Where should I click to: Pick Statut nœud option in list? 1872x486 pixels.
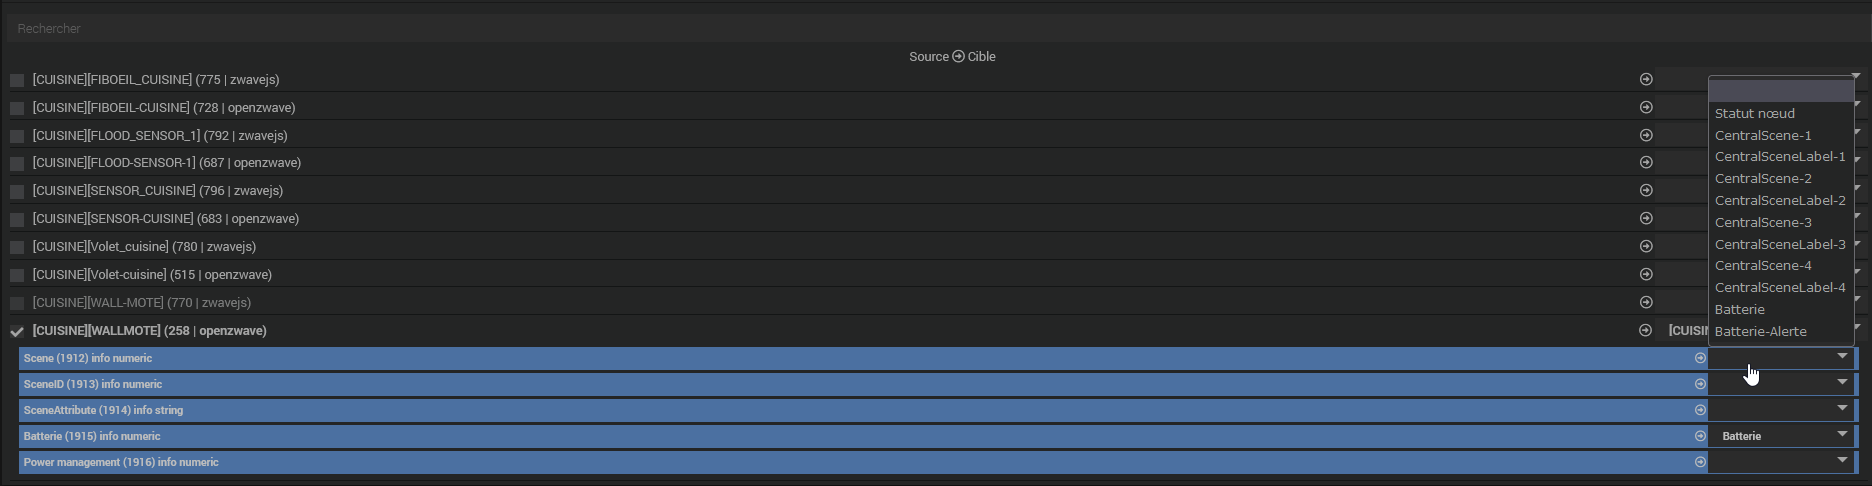coord(1754,113)
